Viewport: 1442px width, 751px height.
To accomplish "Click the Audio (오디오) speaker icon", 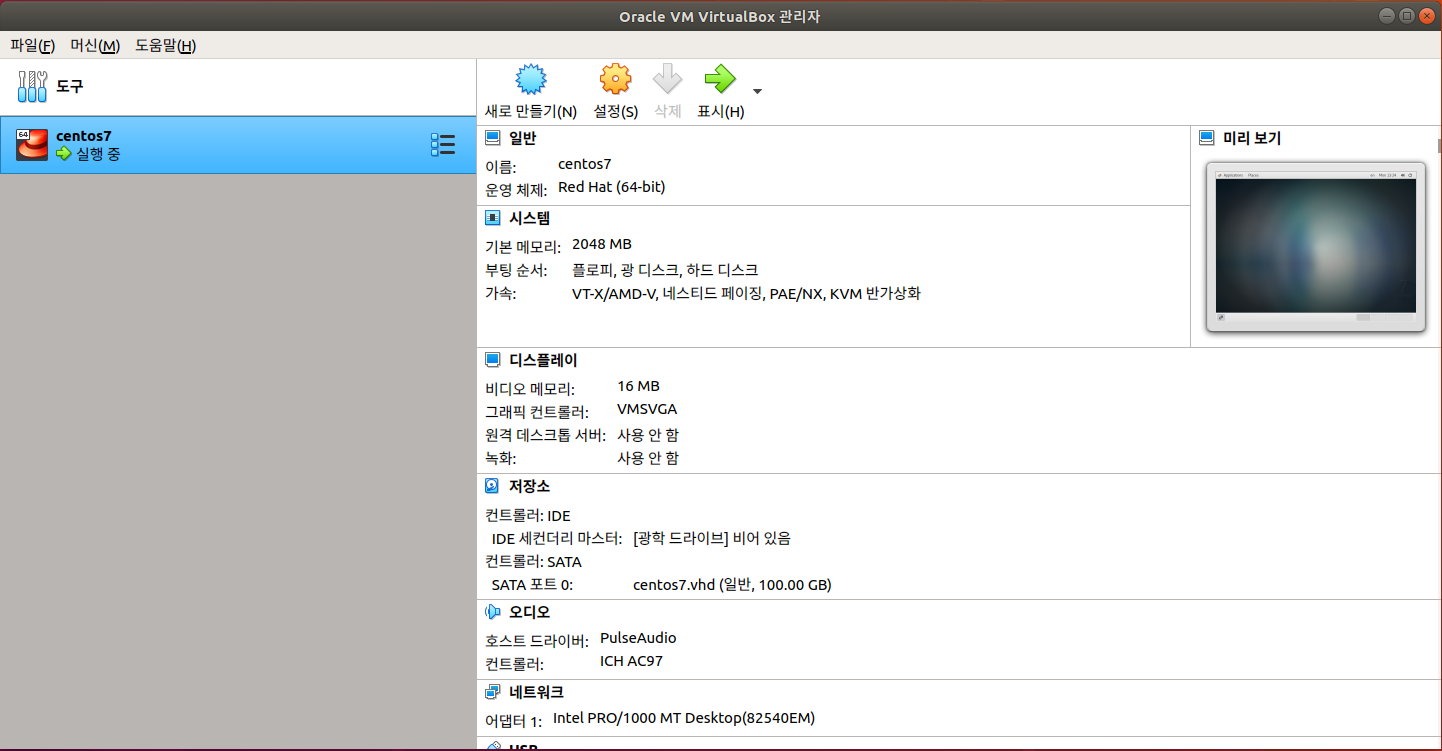I will 492,612.
